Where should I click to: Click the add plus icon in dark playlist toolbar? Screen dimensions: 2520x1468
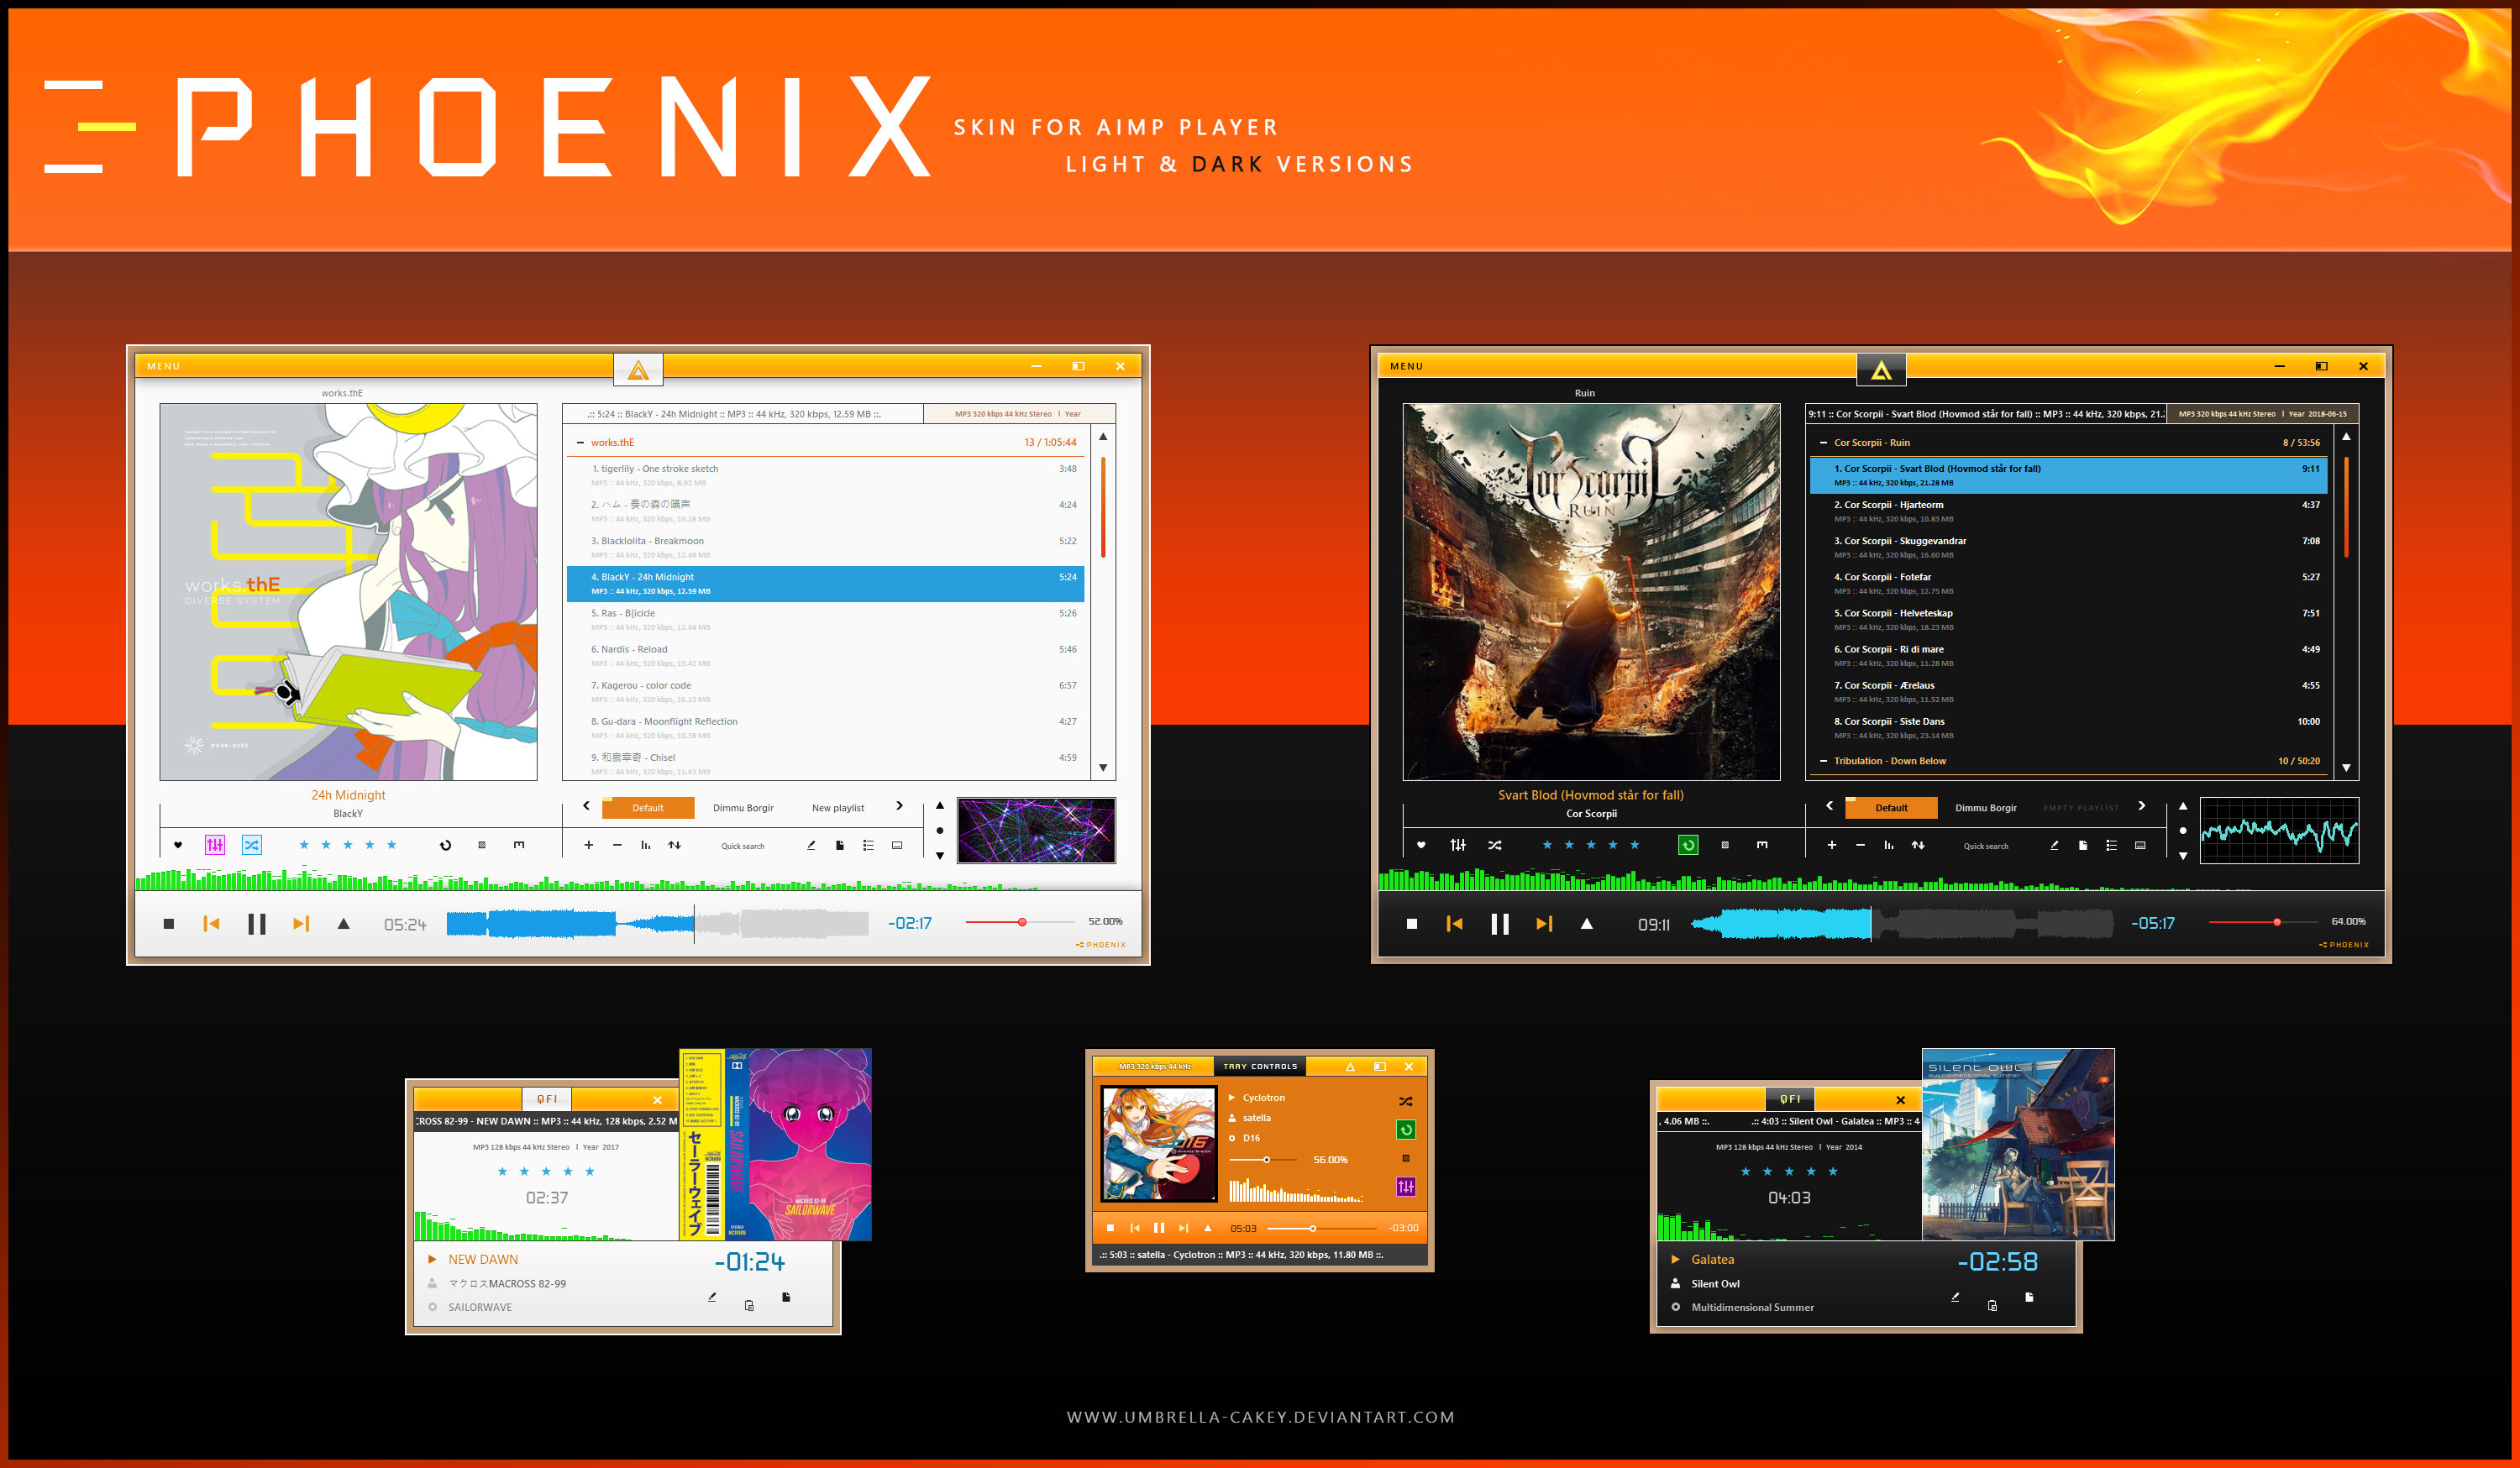pos(1832,846)
